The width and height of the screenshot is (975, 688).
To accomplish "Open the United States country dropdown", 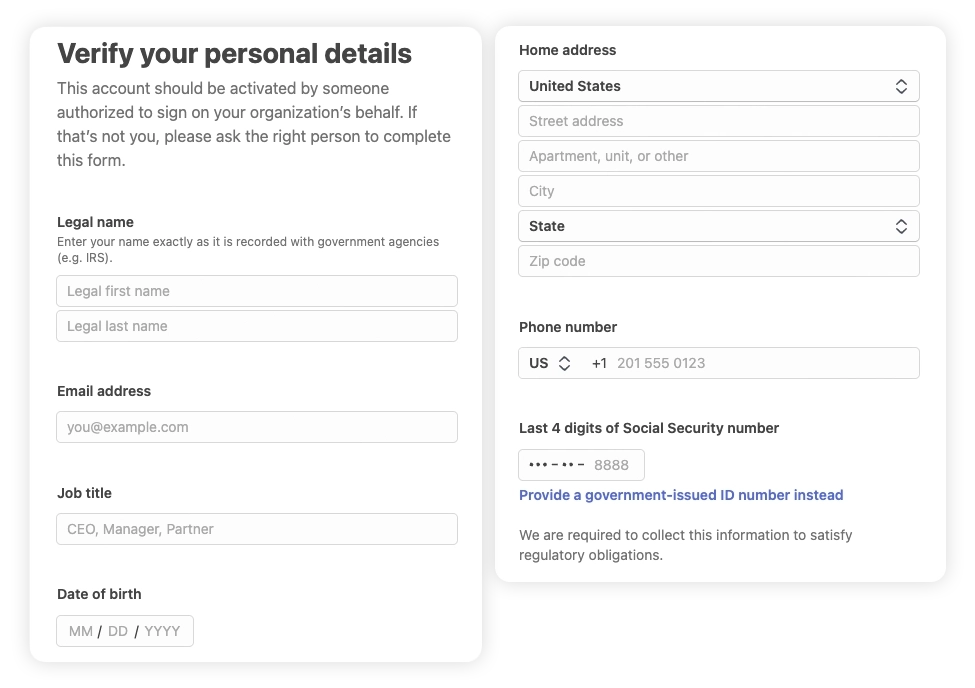I will [700, 86].
